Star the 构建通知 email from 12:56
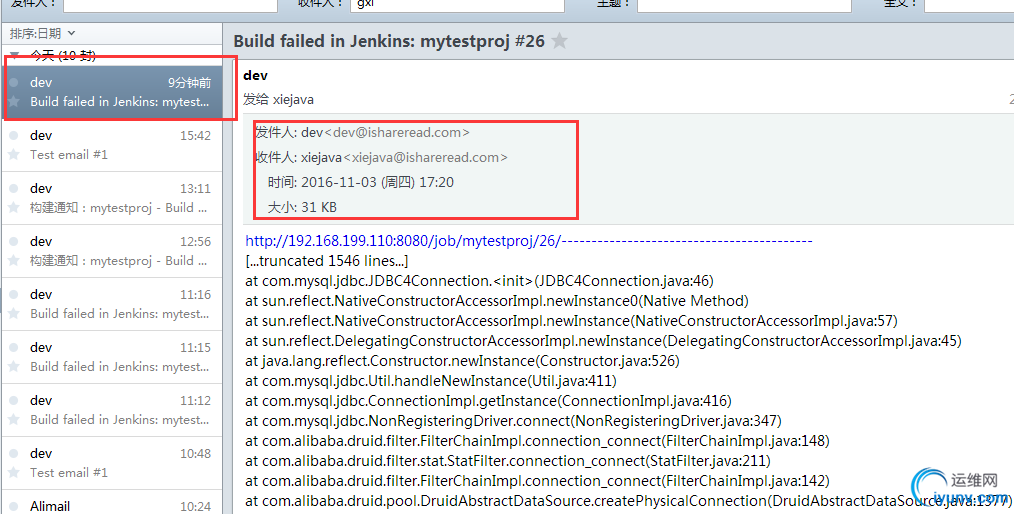The image size is (1014, 514). point(14,261)
